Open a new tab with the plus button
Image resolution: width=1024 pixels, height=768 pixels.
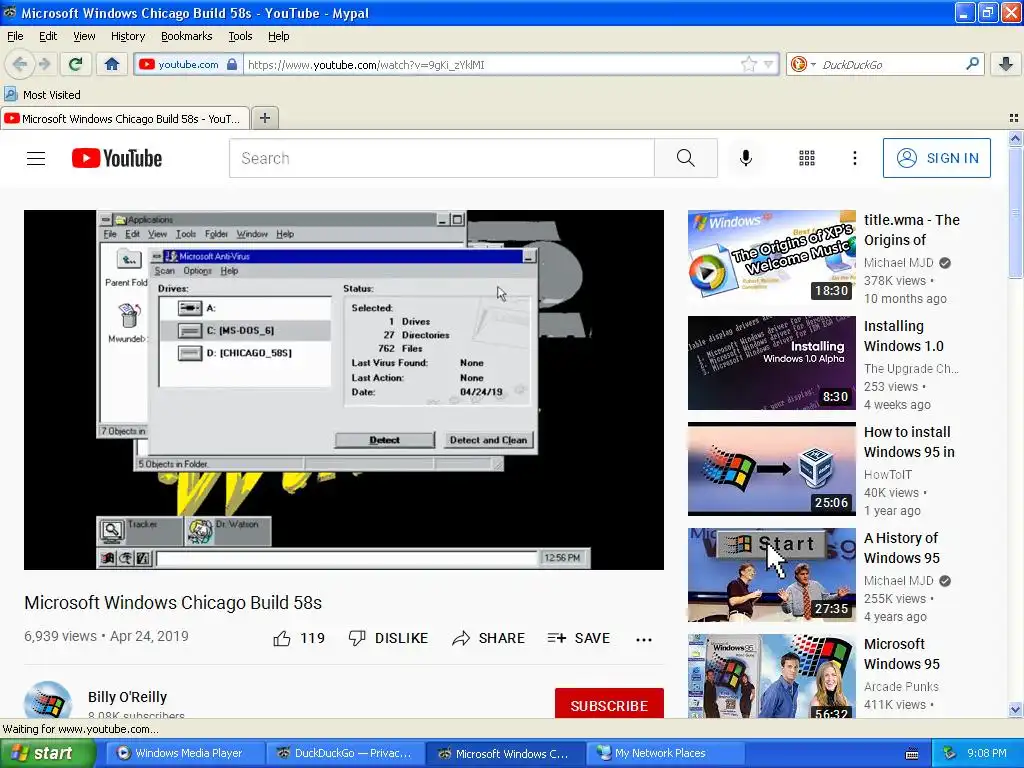[264, 118]
